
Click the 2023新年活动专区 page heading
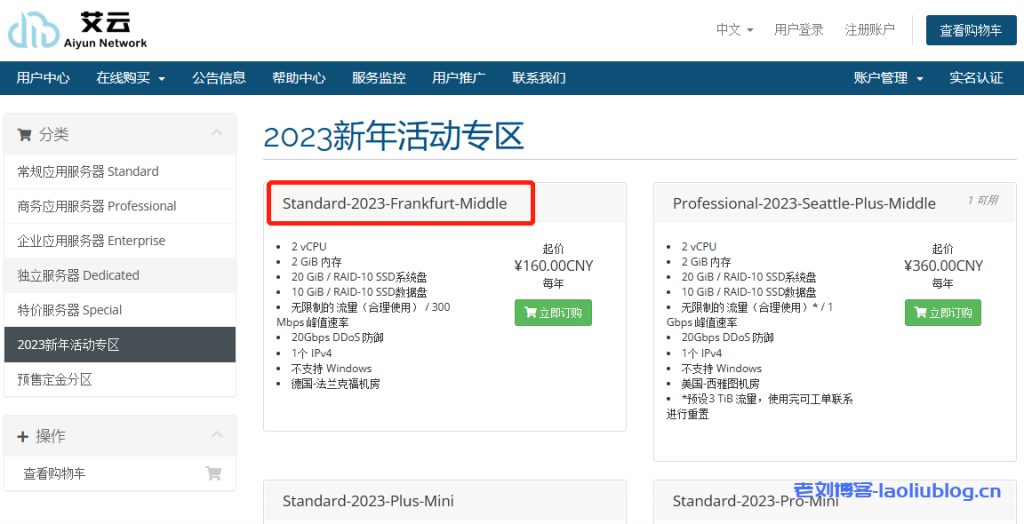[x=393, y=137]
